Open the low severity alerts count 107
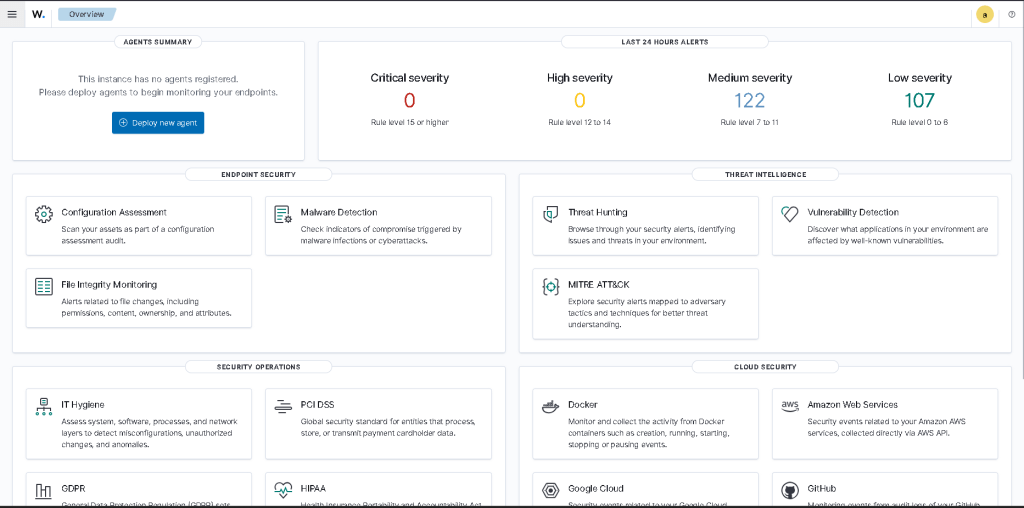Image resolution: width=1024 pixels, height=508 pixels. click(x=919, y=100)
